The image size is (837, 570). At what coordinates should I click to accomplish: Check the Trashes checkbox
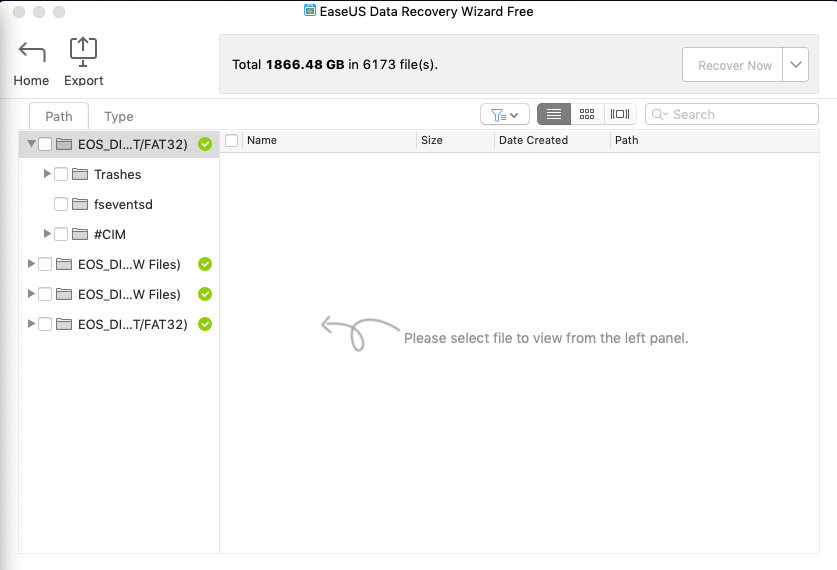(61, 174)
